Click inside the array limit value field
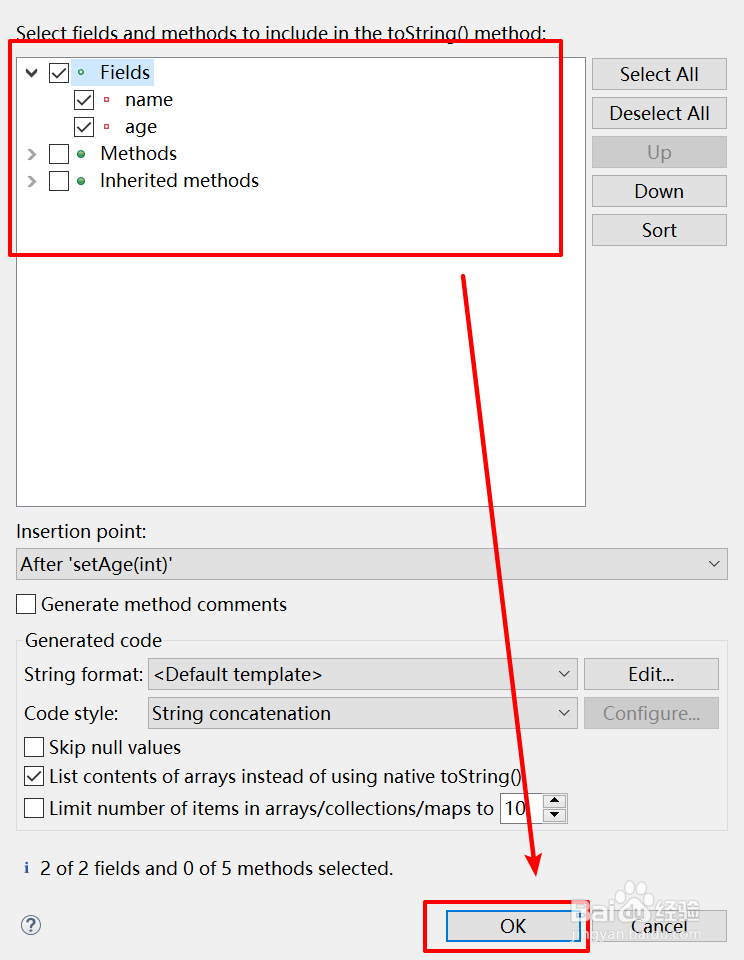This screenshot has height=960, width=744. (x=515, y=807)
